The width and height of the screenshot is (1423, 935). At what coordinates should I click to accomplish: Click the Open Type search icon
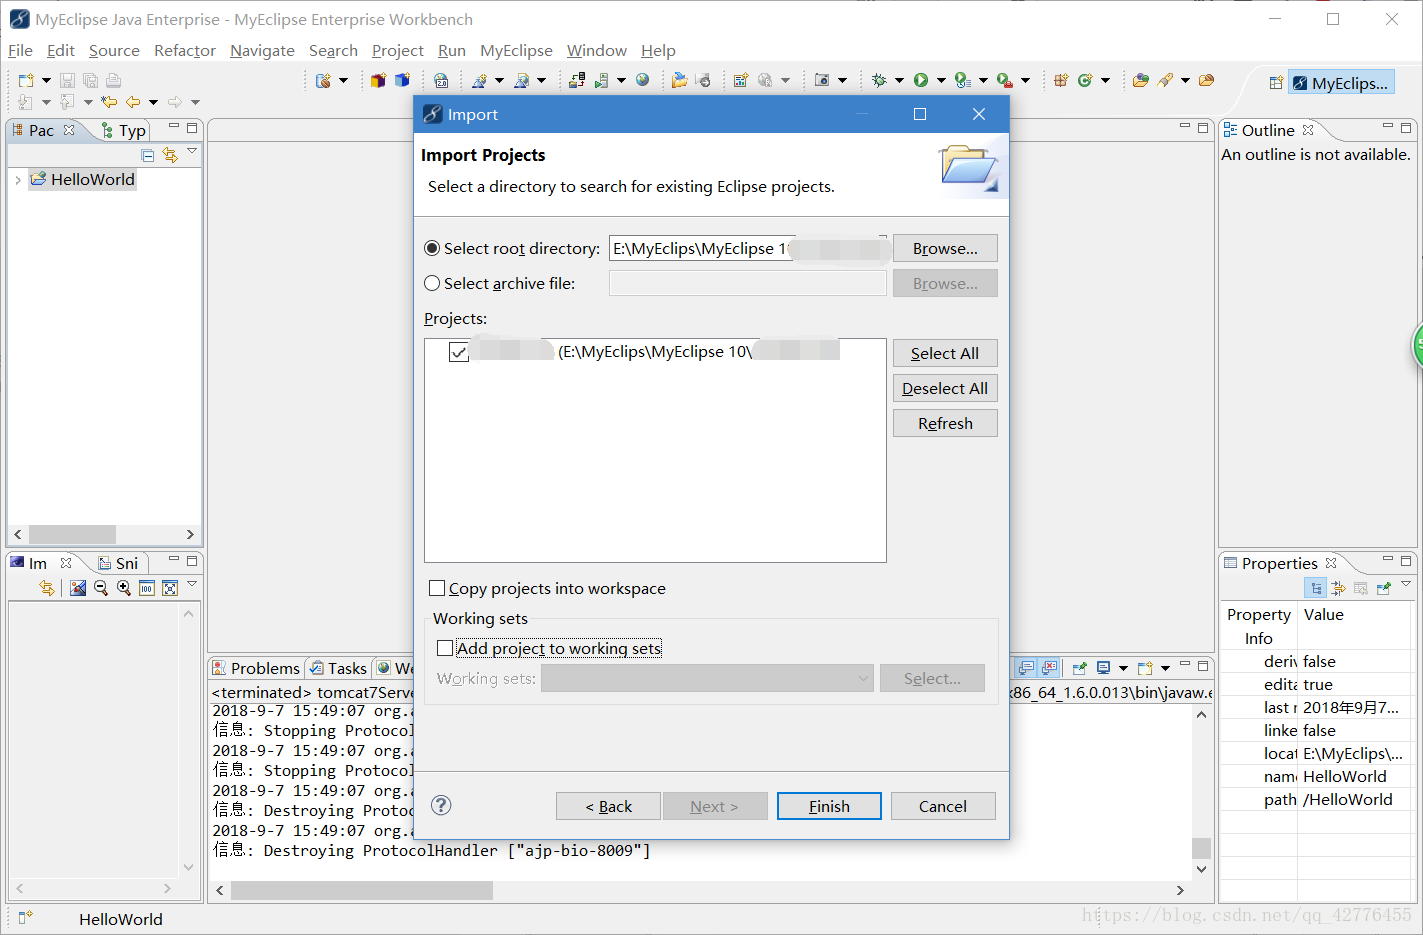pos(1141,80)
